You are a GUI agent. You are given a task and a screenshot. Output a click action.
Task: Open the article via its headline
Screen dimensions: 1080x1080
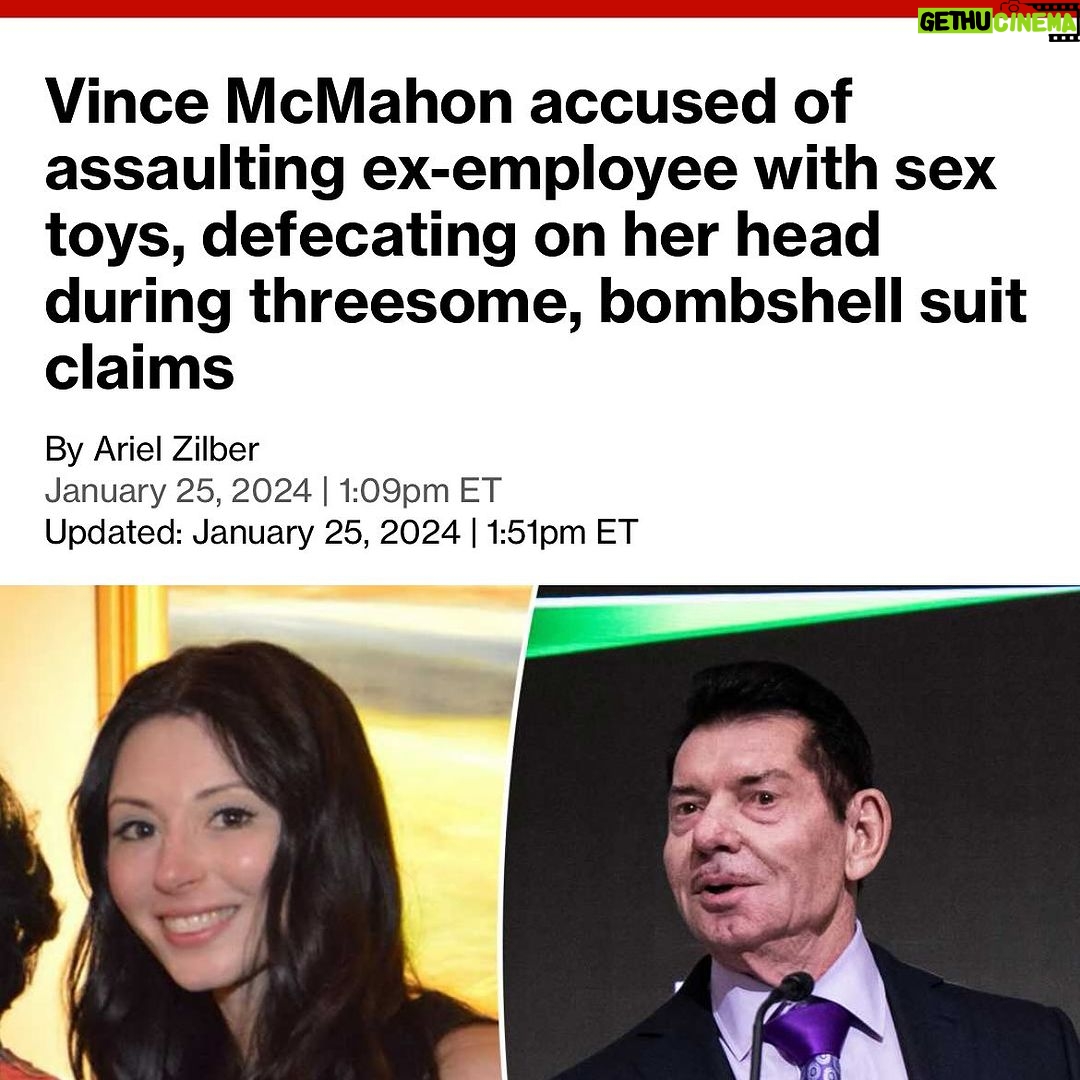click(536, 234)
